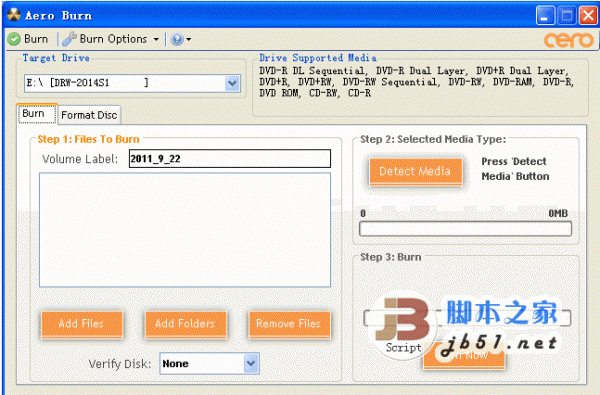Close the Aero Burn window
This screenshot has width=600, height=395.
click(589, 16)
